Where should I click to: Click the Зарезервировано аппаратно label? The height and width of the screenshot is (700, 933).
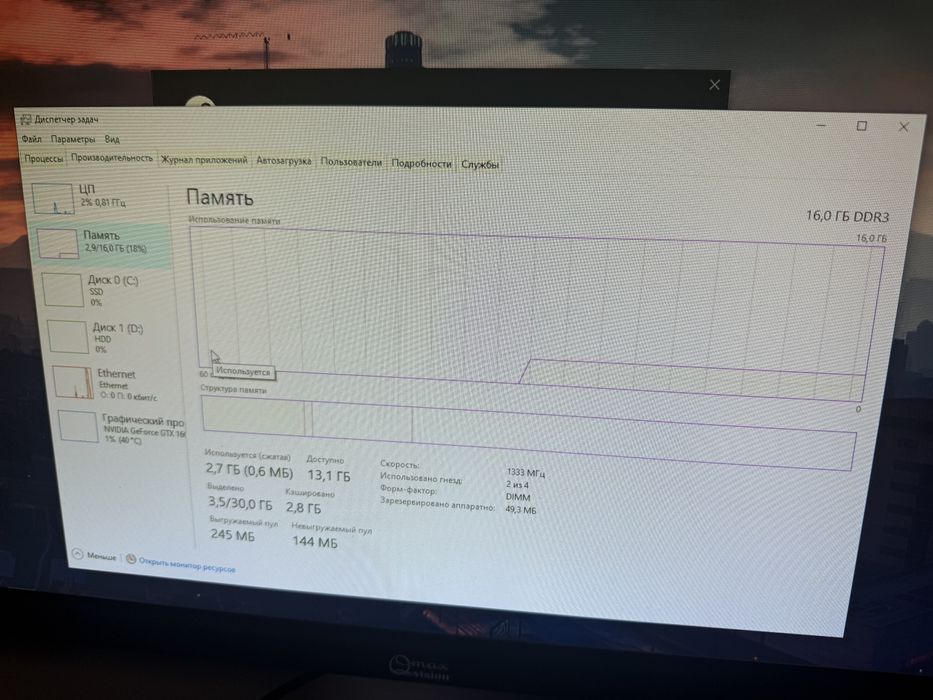pyautogui.click(x=437, y=505)
